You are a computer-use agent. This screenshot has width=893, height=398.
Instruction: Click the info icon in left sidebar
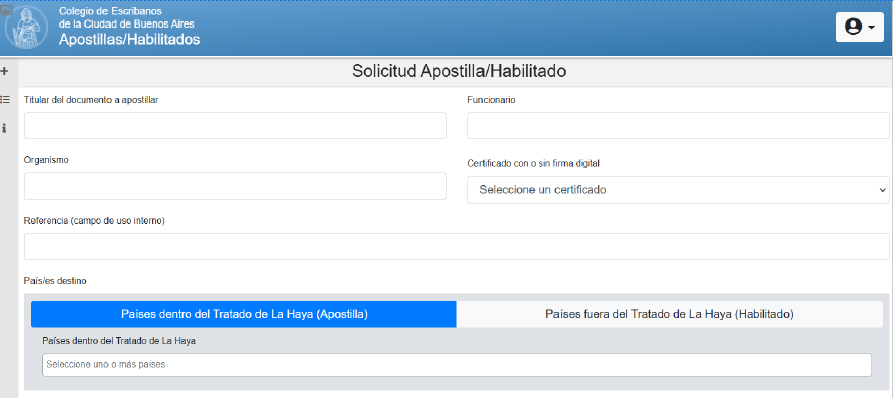click(4, 128)
